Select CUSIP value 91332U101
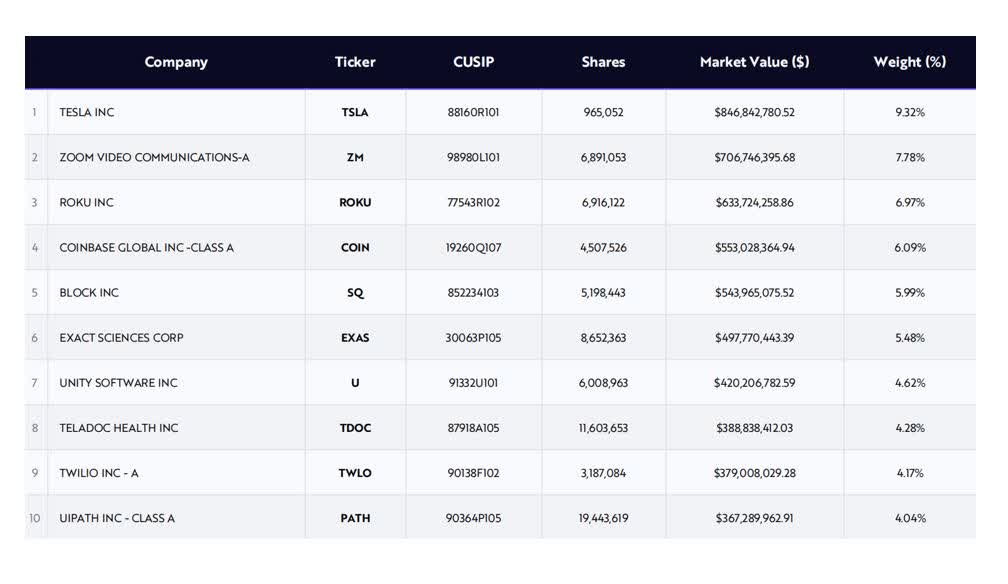This screenshot has height=584, width=1008. click(473, 383)
